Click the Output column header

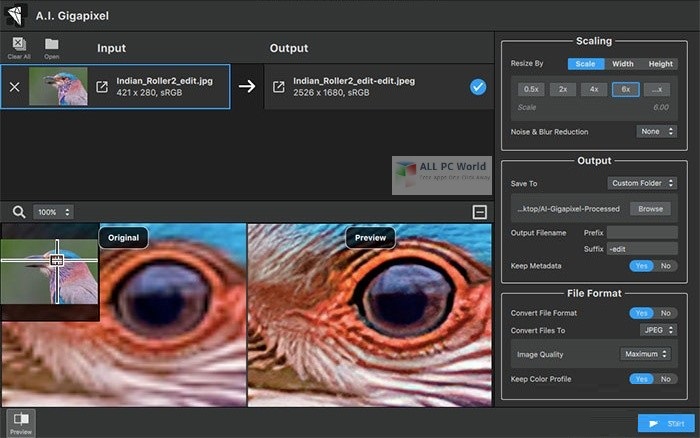point(289,48)
